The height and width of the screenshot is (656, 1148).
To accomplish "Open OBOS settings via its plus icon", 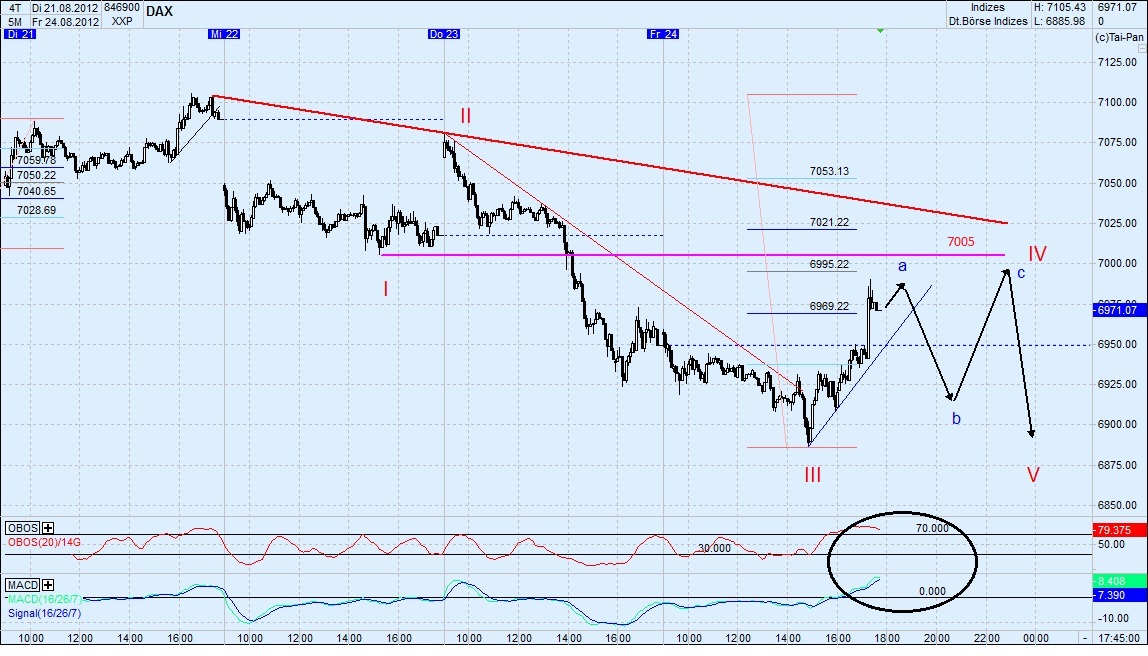I will 46,529.
